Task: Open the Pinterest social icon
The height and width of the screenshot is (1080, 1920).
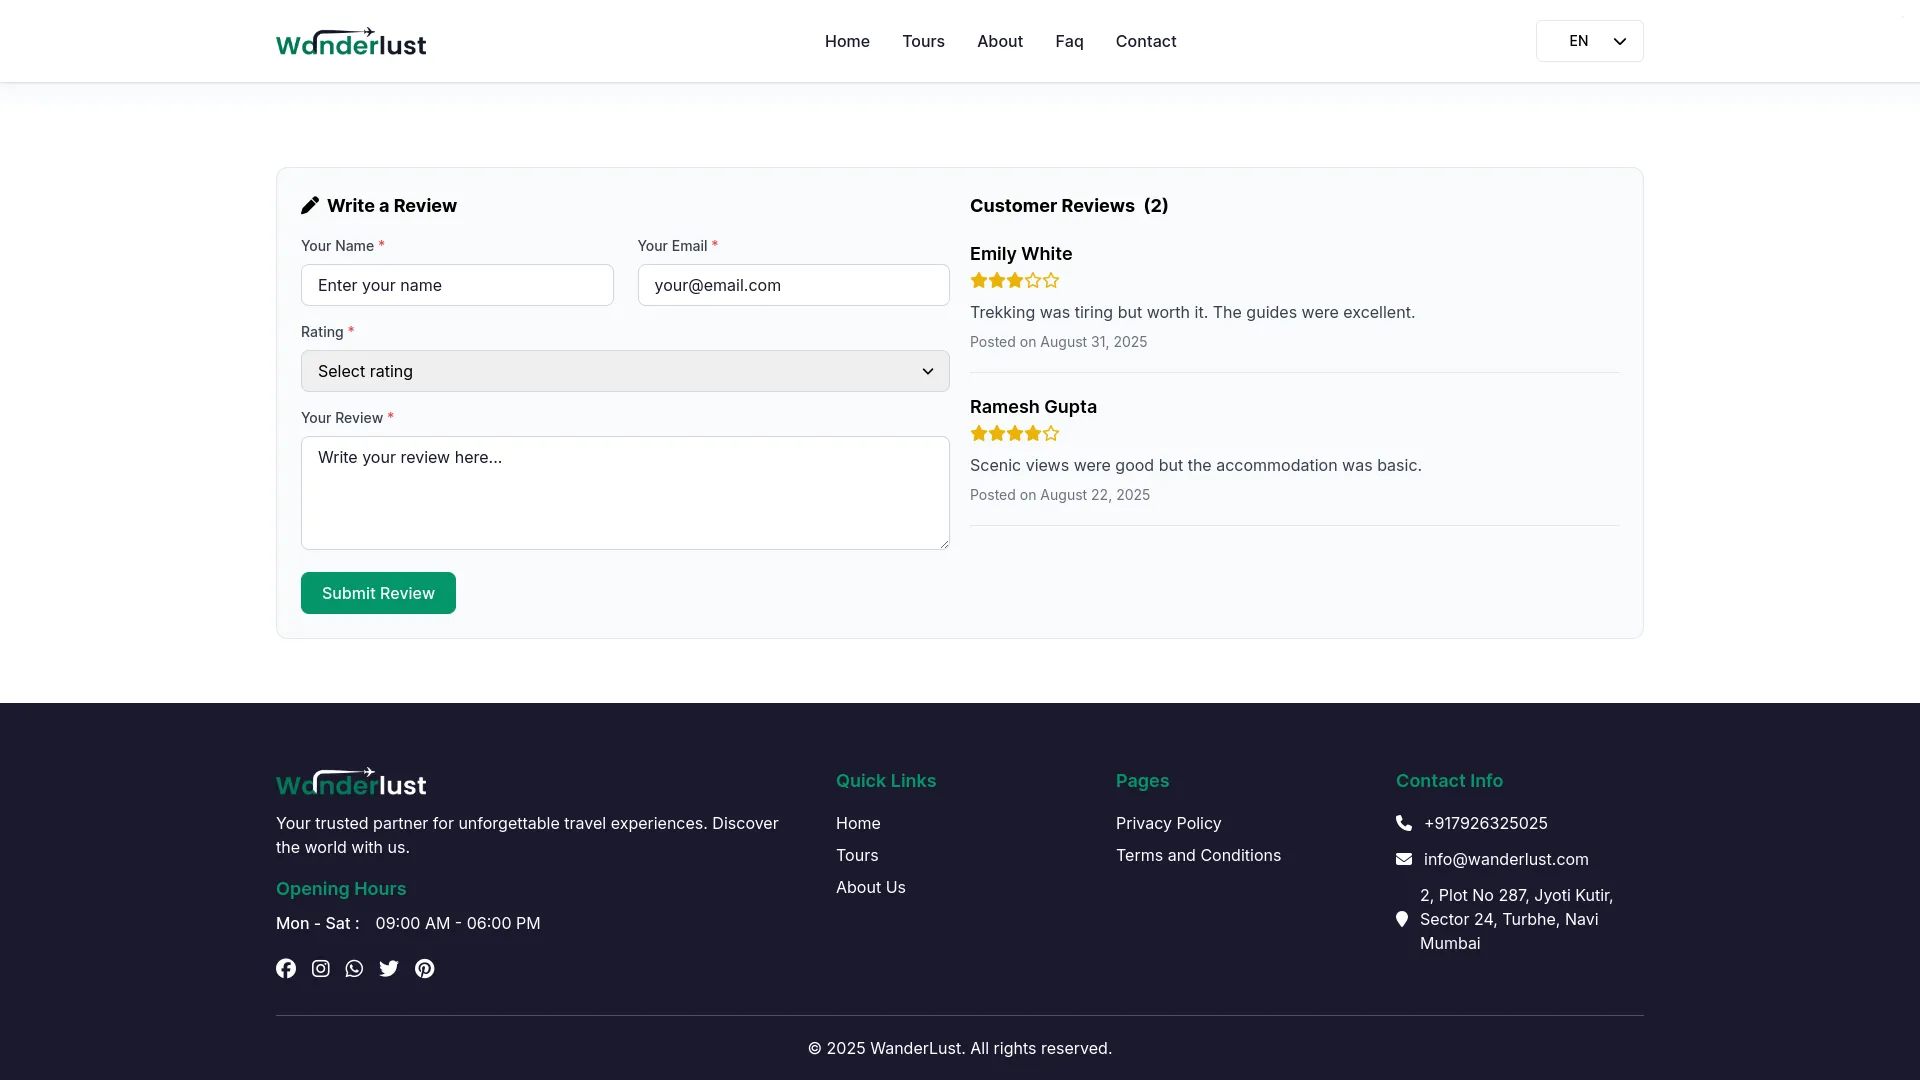Action: pyautogui.click(x=425, y=968)
